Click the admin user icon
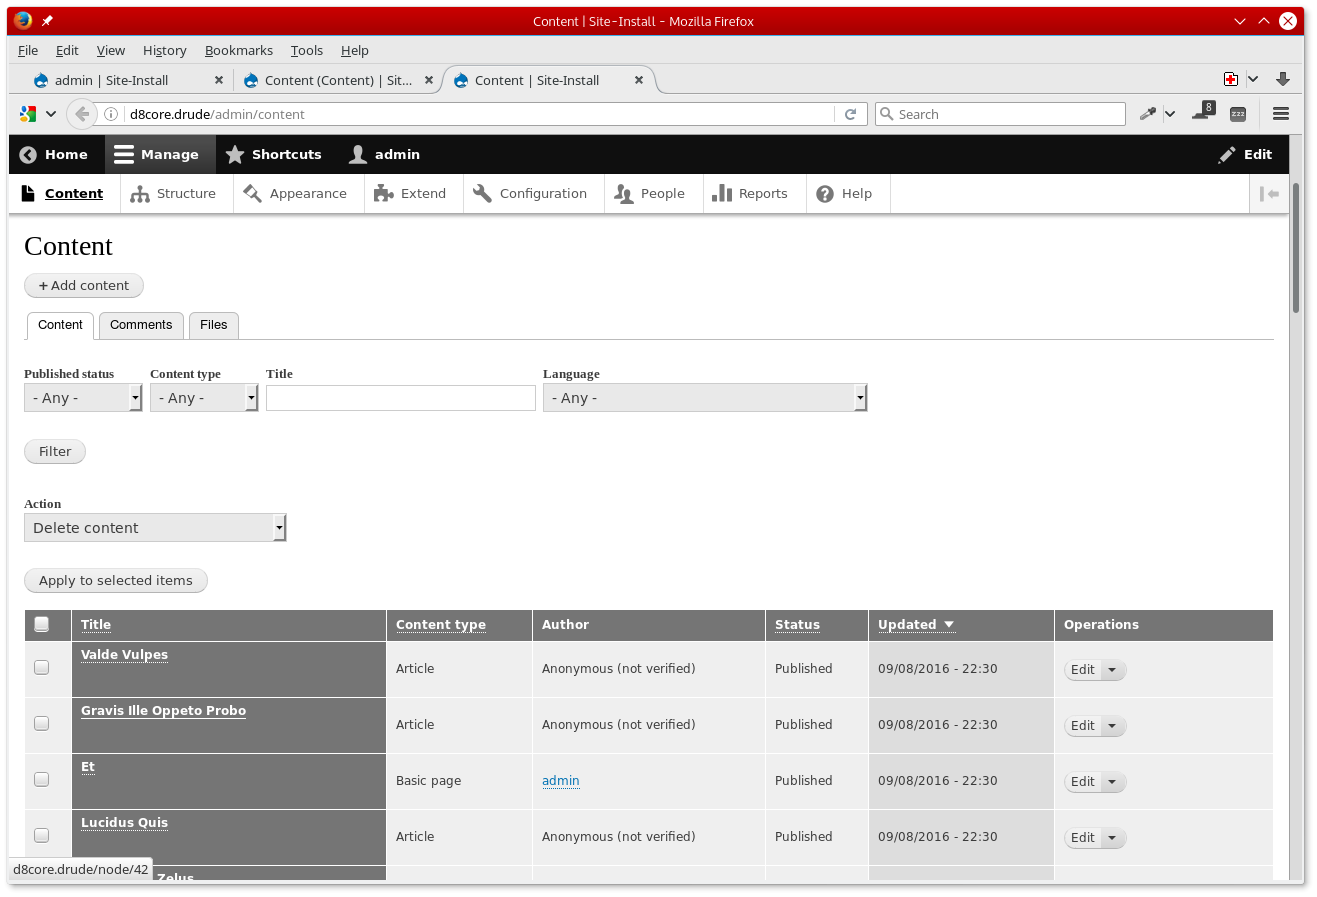1317x897 pixels. pyautogui.click(x=357, y=154)
